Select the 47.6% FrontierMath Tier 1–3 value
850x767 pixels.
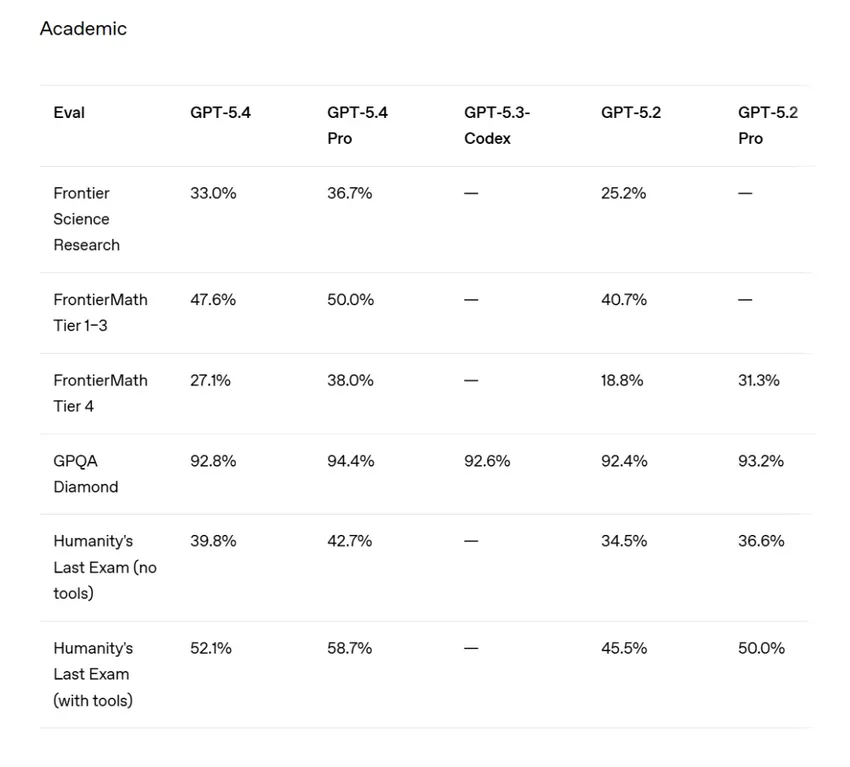pyautogui.click(x=213, y=299)
